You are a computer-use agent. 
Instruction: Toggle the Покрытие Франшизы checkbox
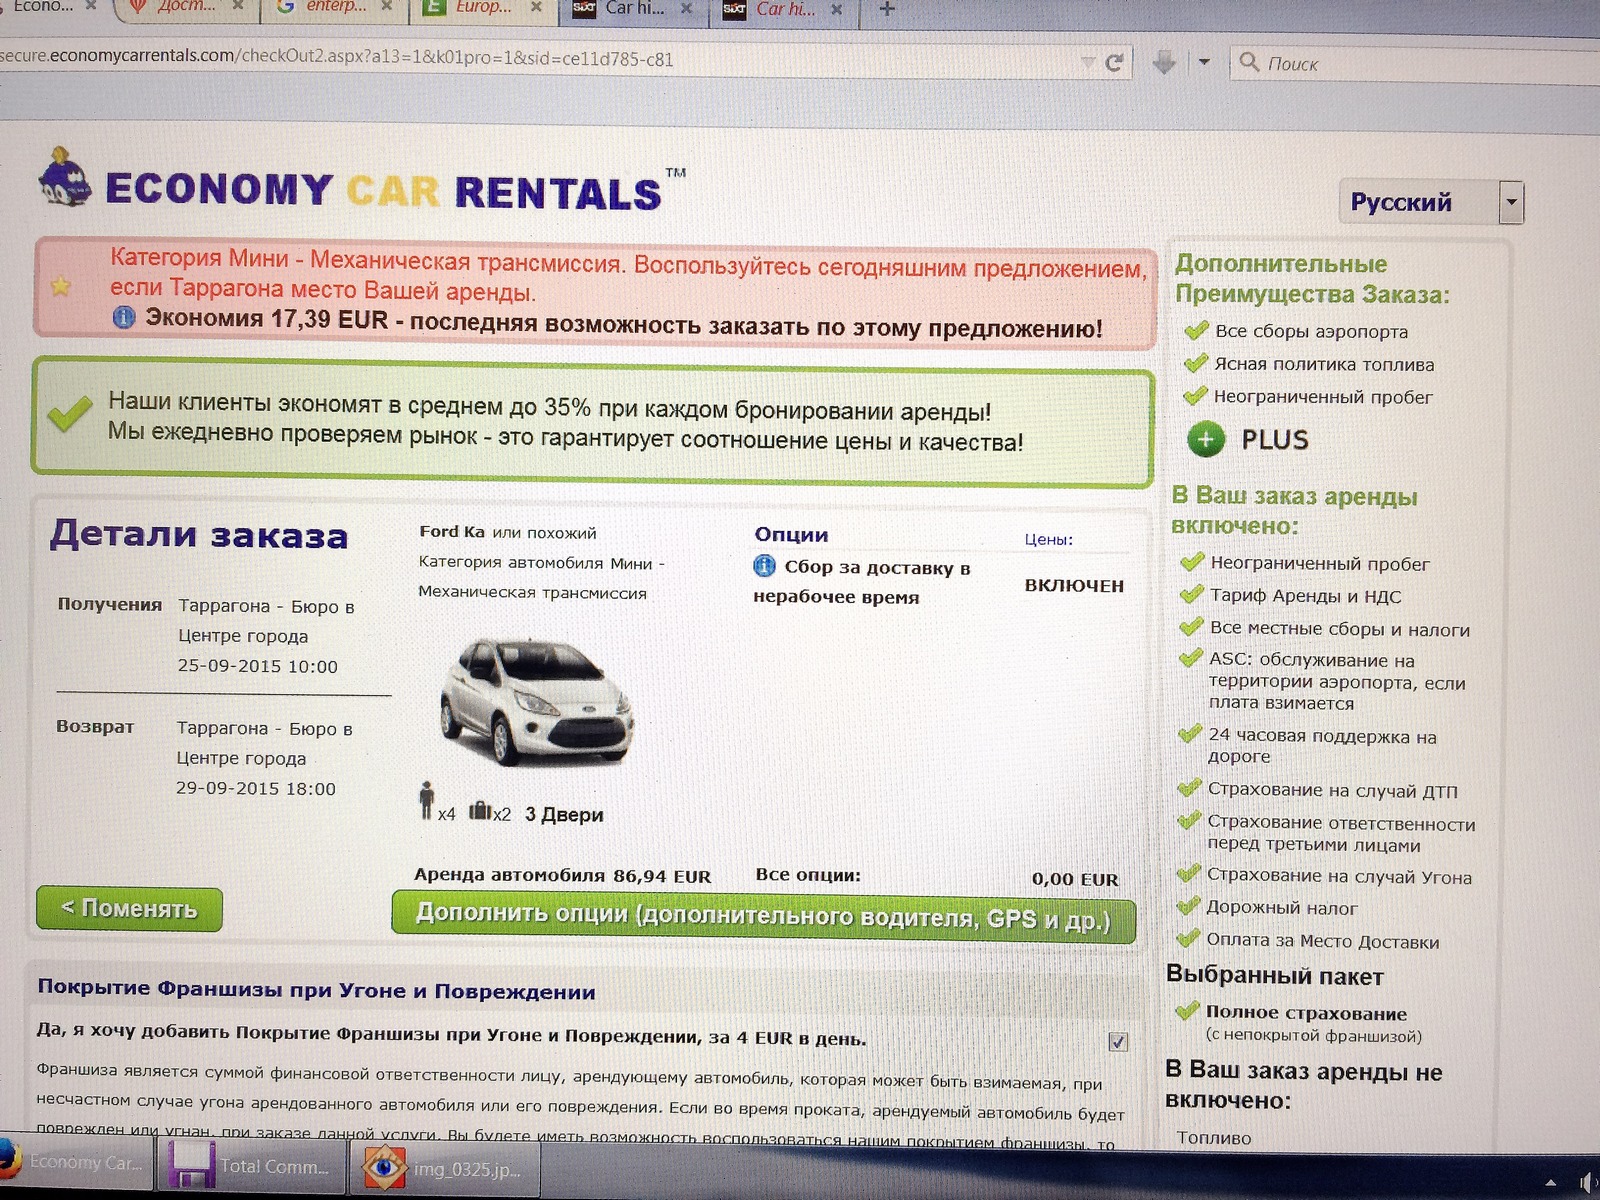(1118, 1042)
